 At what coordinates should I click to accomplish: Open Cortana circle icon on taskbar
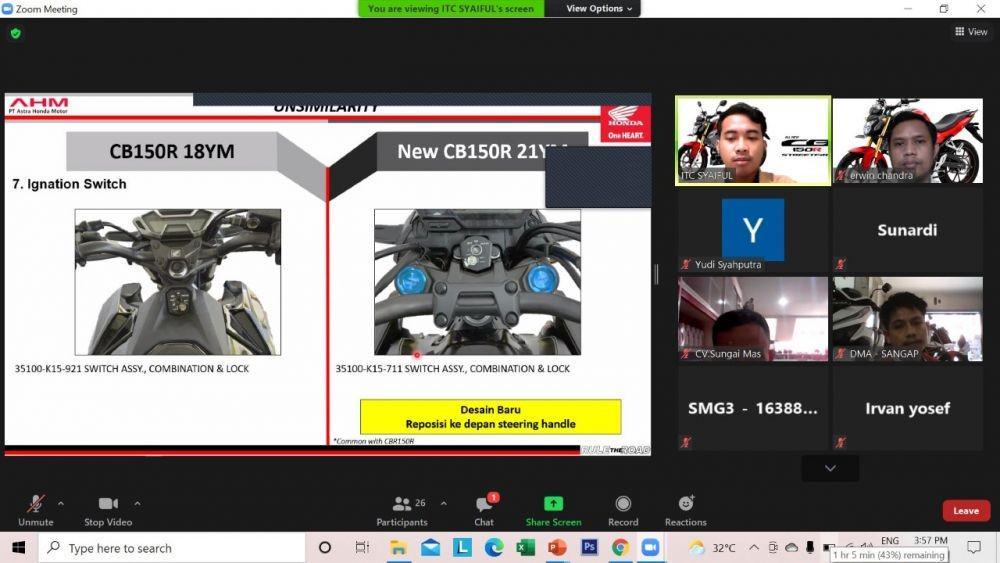(x=325, y=548)
